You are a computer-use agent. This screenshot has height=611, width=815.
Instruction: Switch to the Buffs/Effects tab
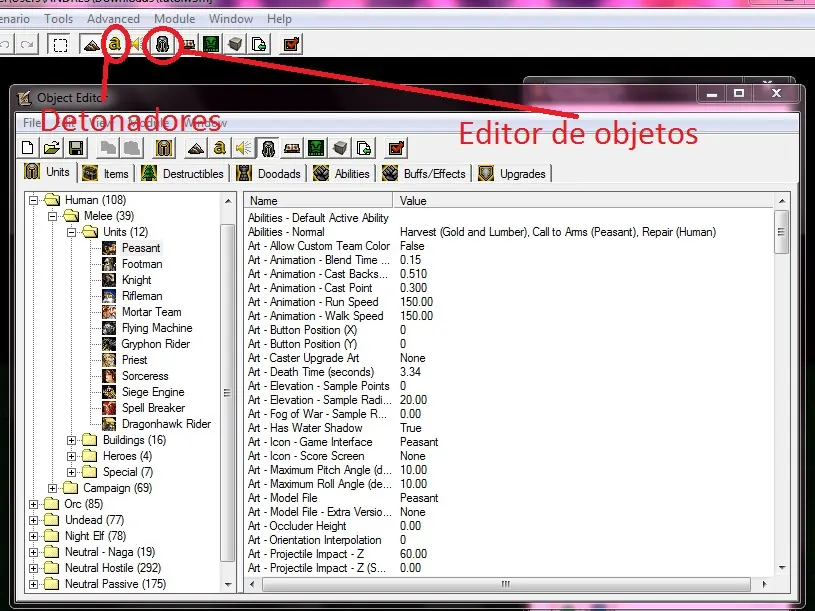coord(424,174)
